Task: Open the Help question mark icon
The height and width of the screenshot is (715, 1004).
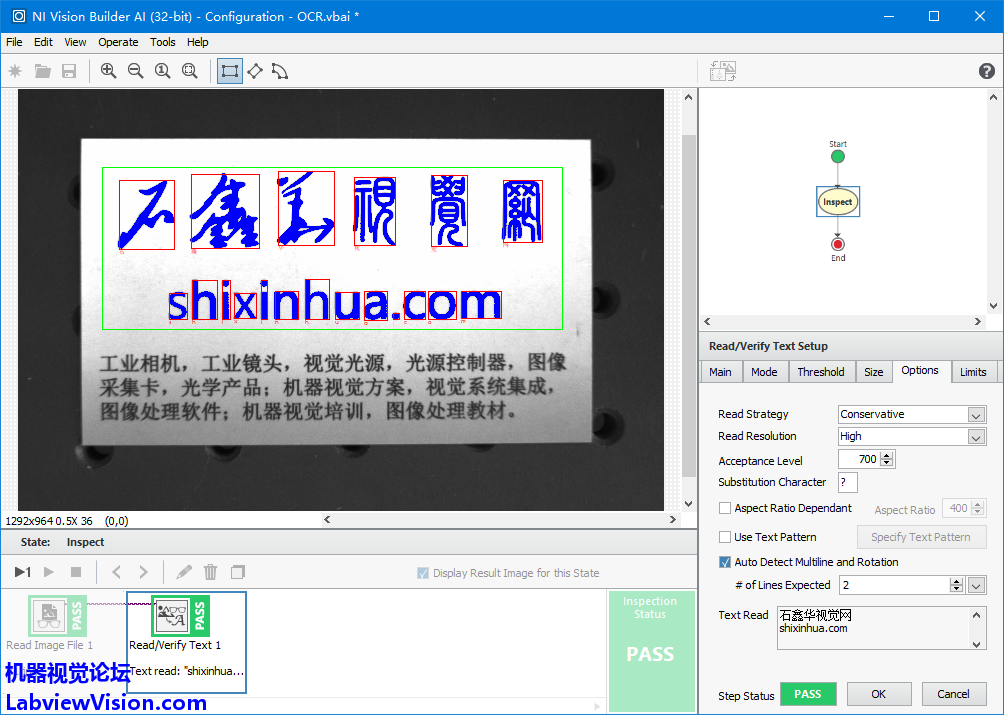Action: [987, 71]
